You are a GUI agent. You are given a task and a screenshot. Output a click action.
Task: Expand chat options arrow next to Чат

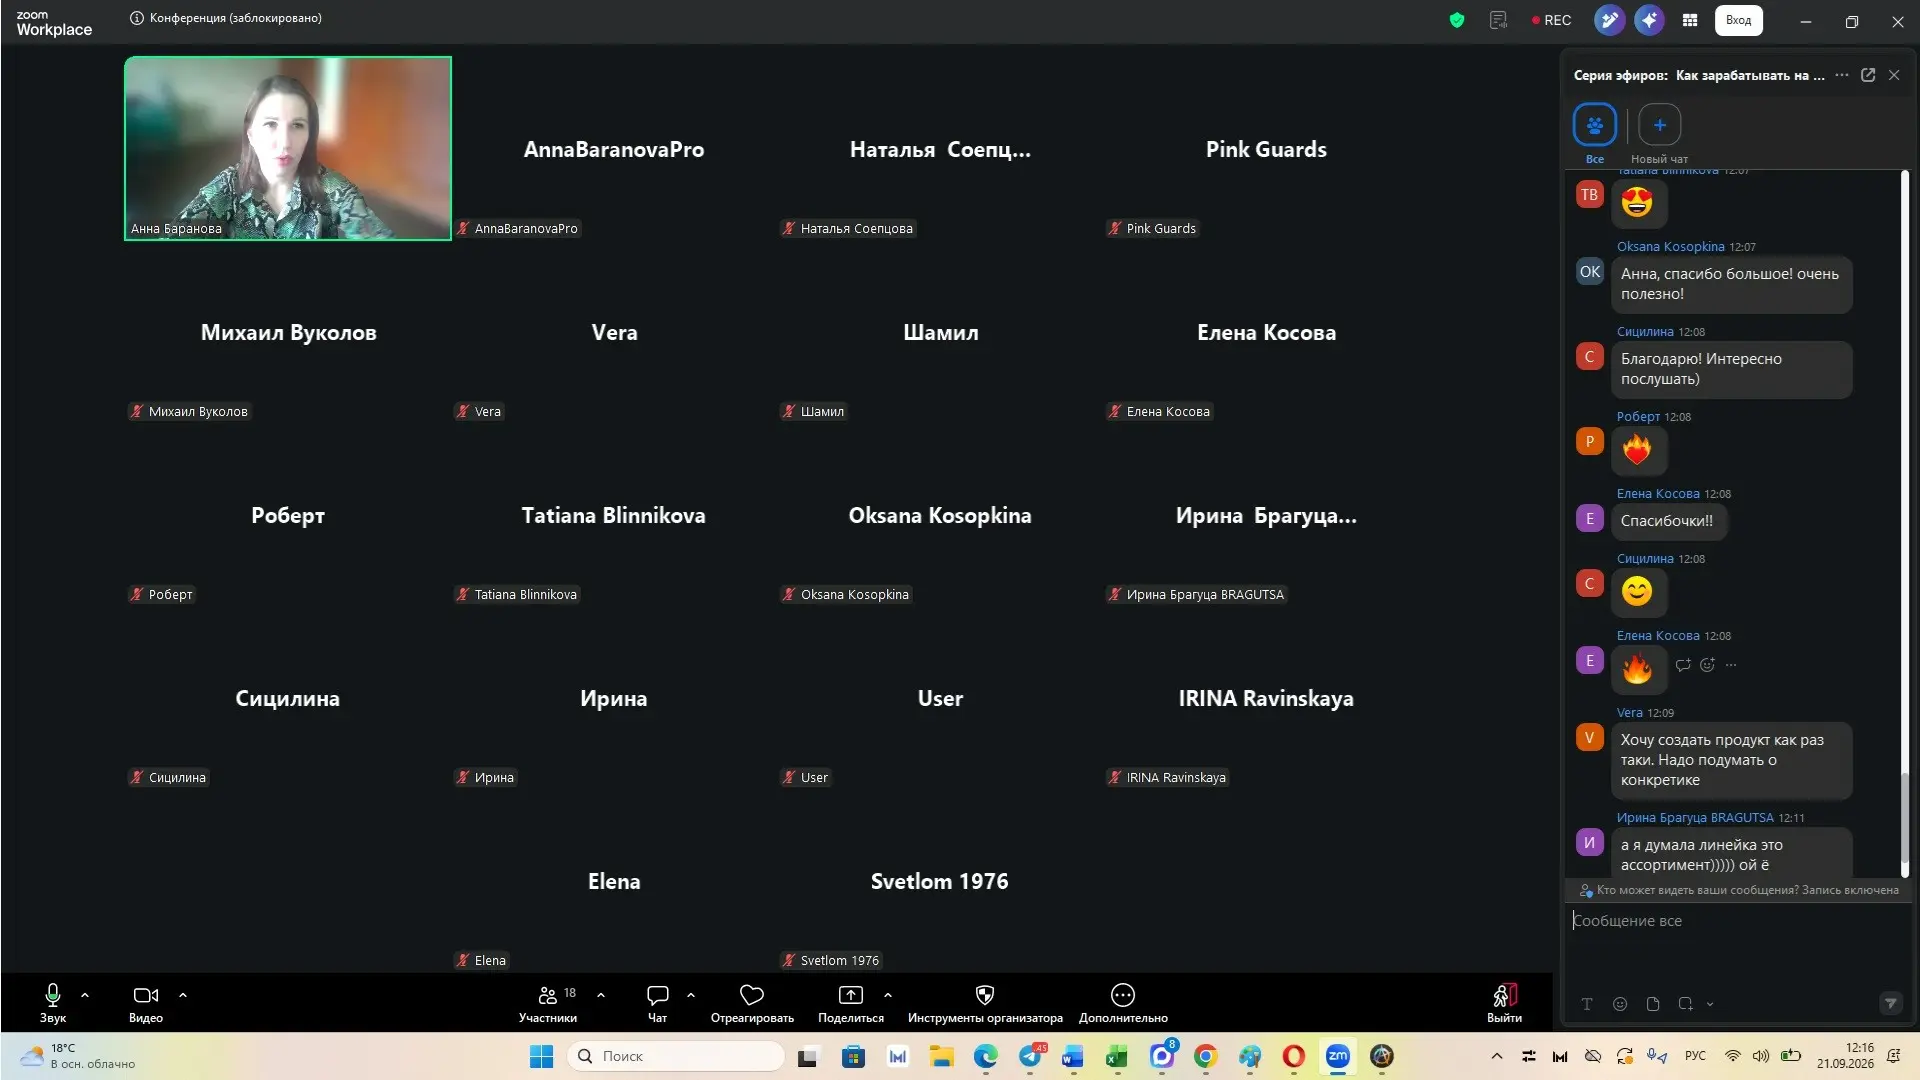point(691,995)
